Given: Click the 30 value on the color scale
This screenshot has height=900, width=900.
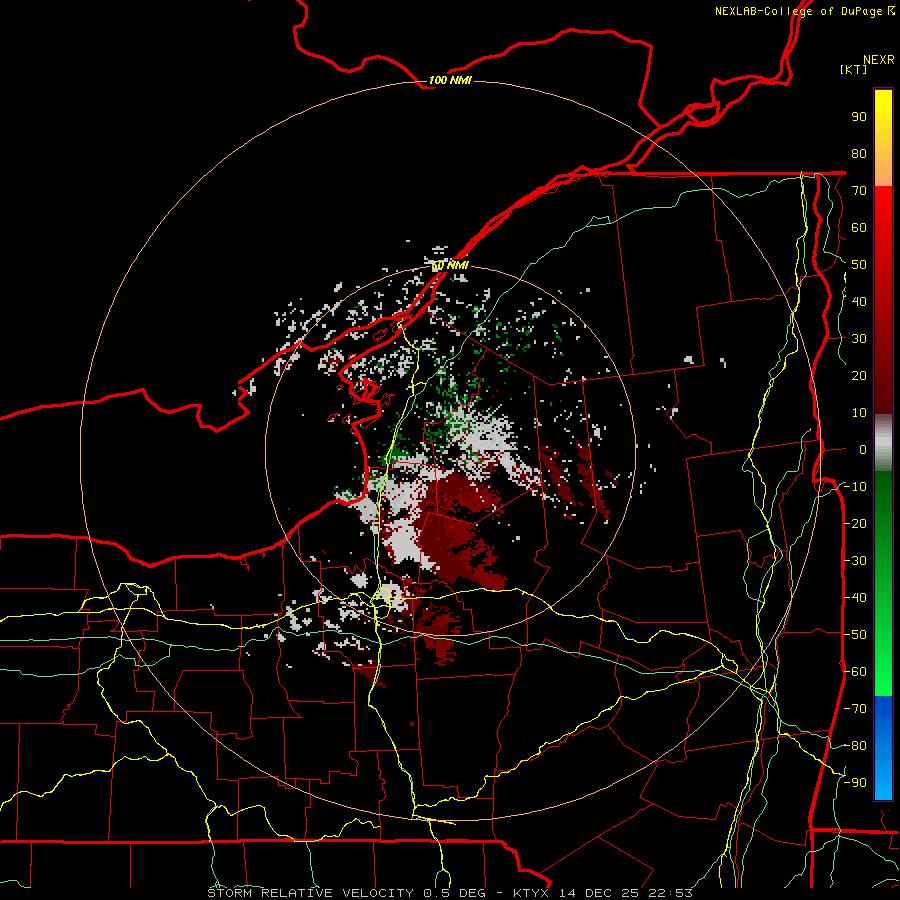Looking at the screenshot, I should pyautogui.click(x=859, y=339).
